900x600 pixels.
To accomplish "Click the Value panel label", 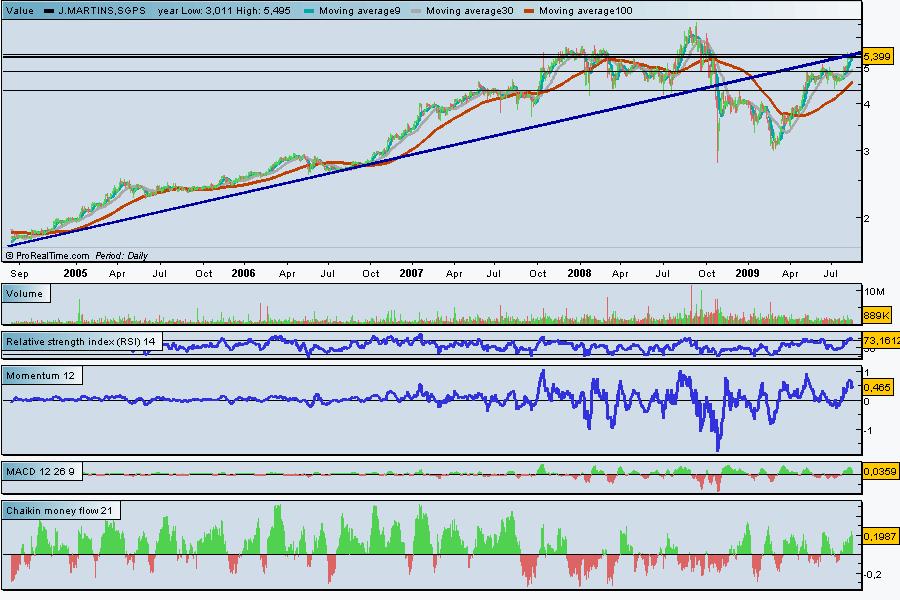I will click(20, 10).
